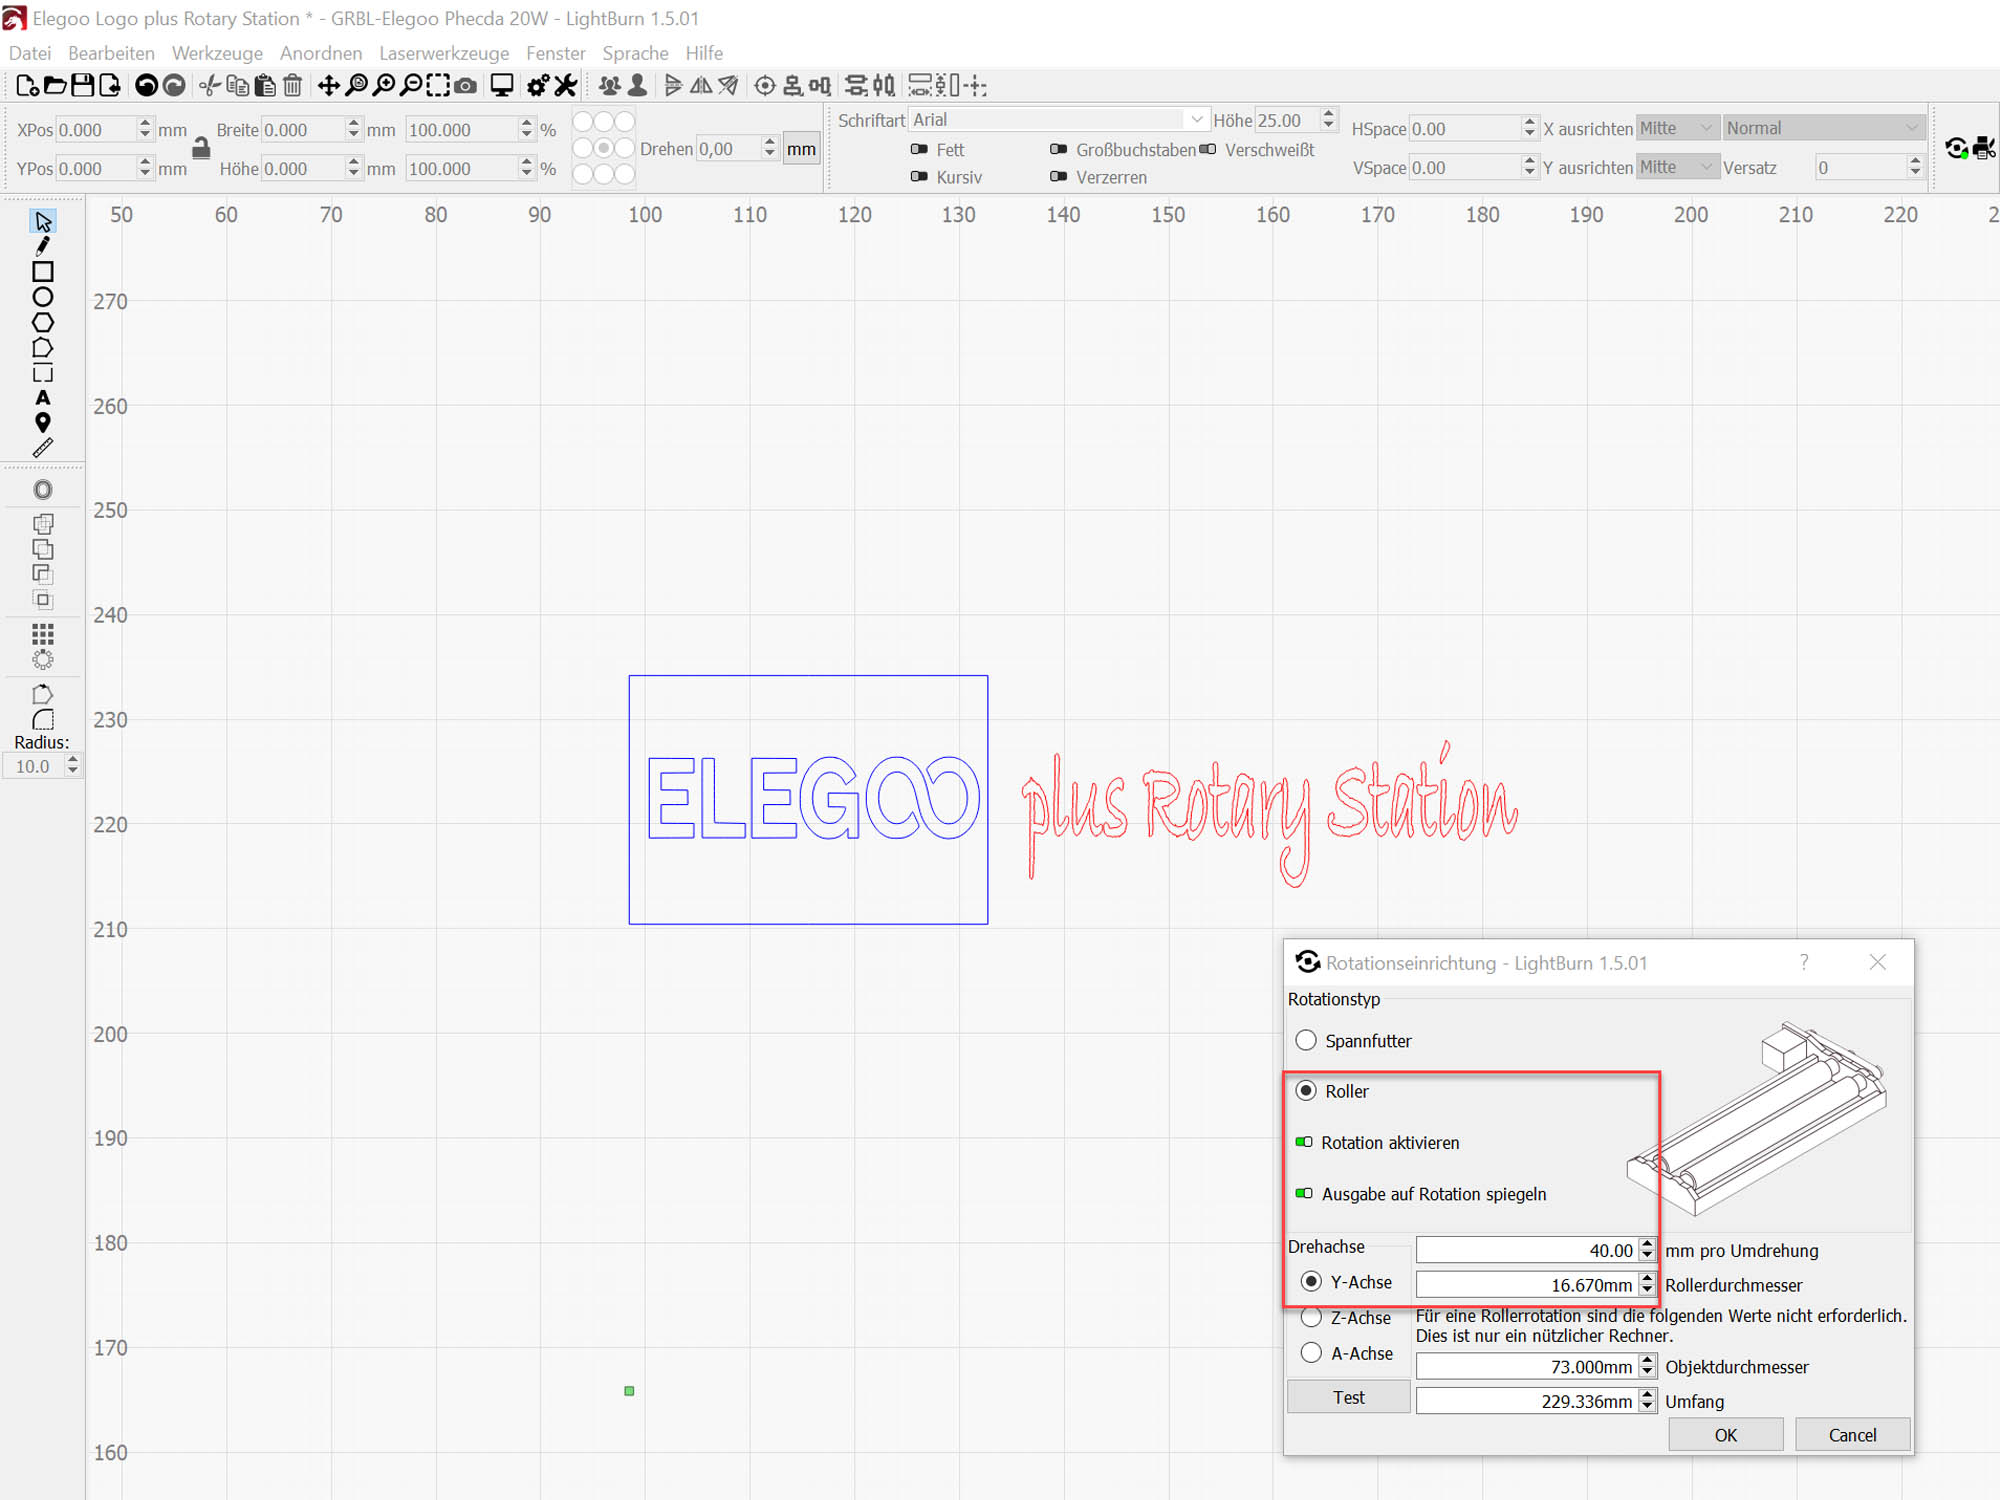Open preview with the monitor icon
Viewport: 2000px width, 1500px height.
click(x=502, y=86)
